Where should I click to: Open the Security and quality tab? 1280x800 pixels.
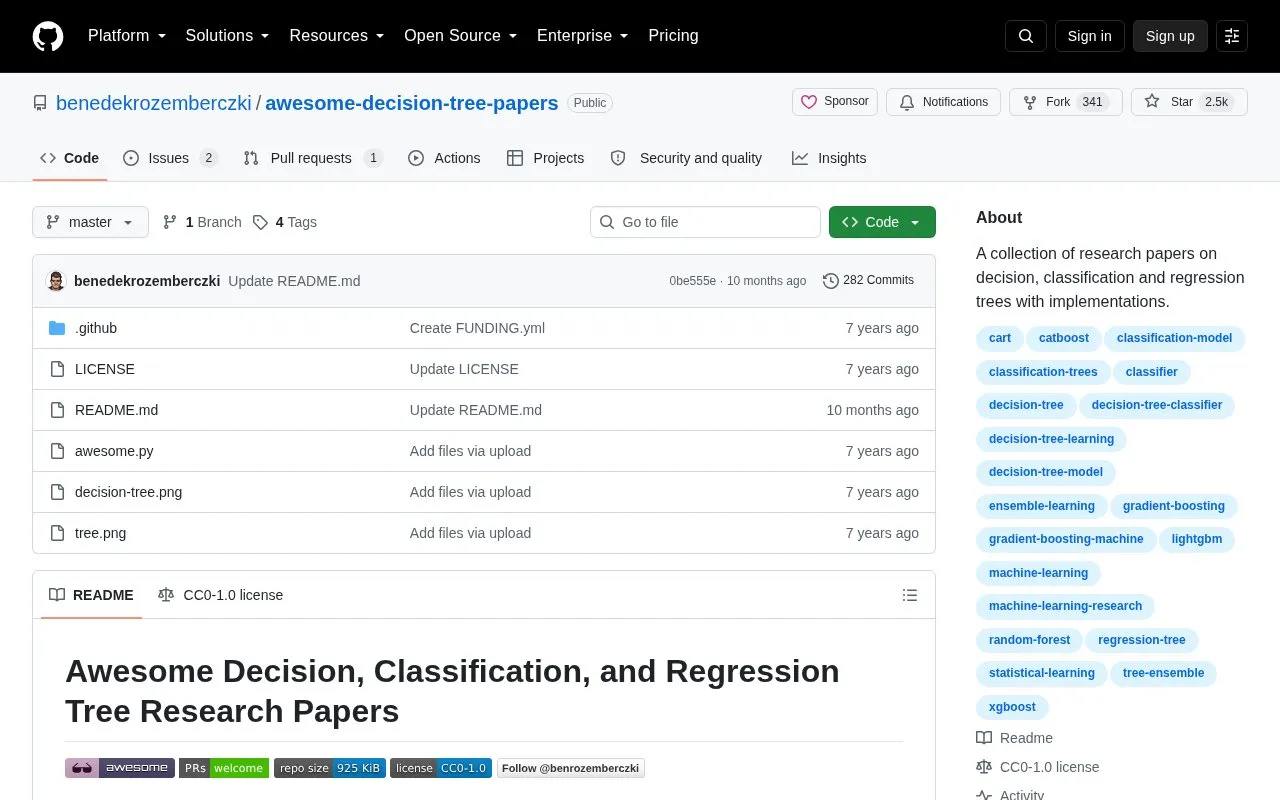686,158
